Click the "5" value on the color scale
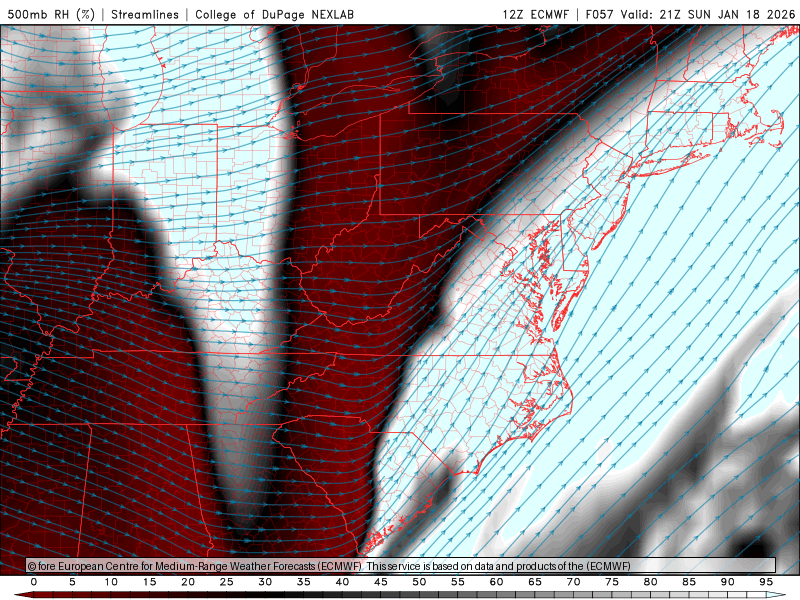The height and width of the screenshot is (600, 800). click(x=72, y=582)
